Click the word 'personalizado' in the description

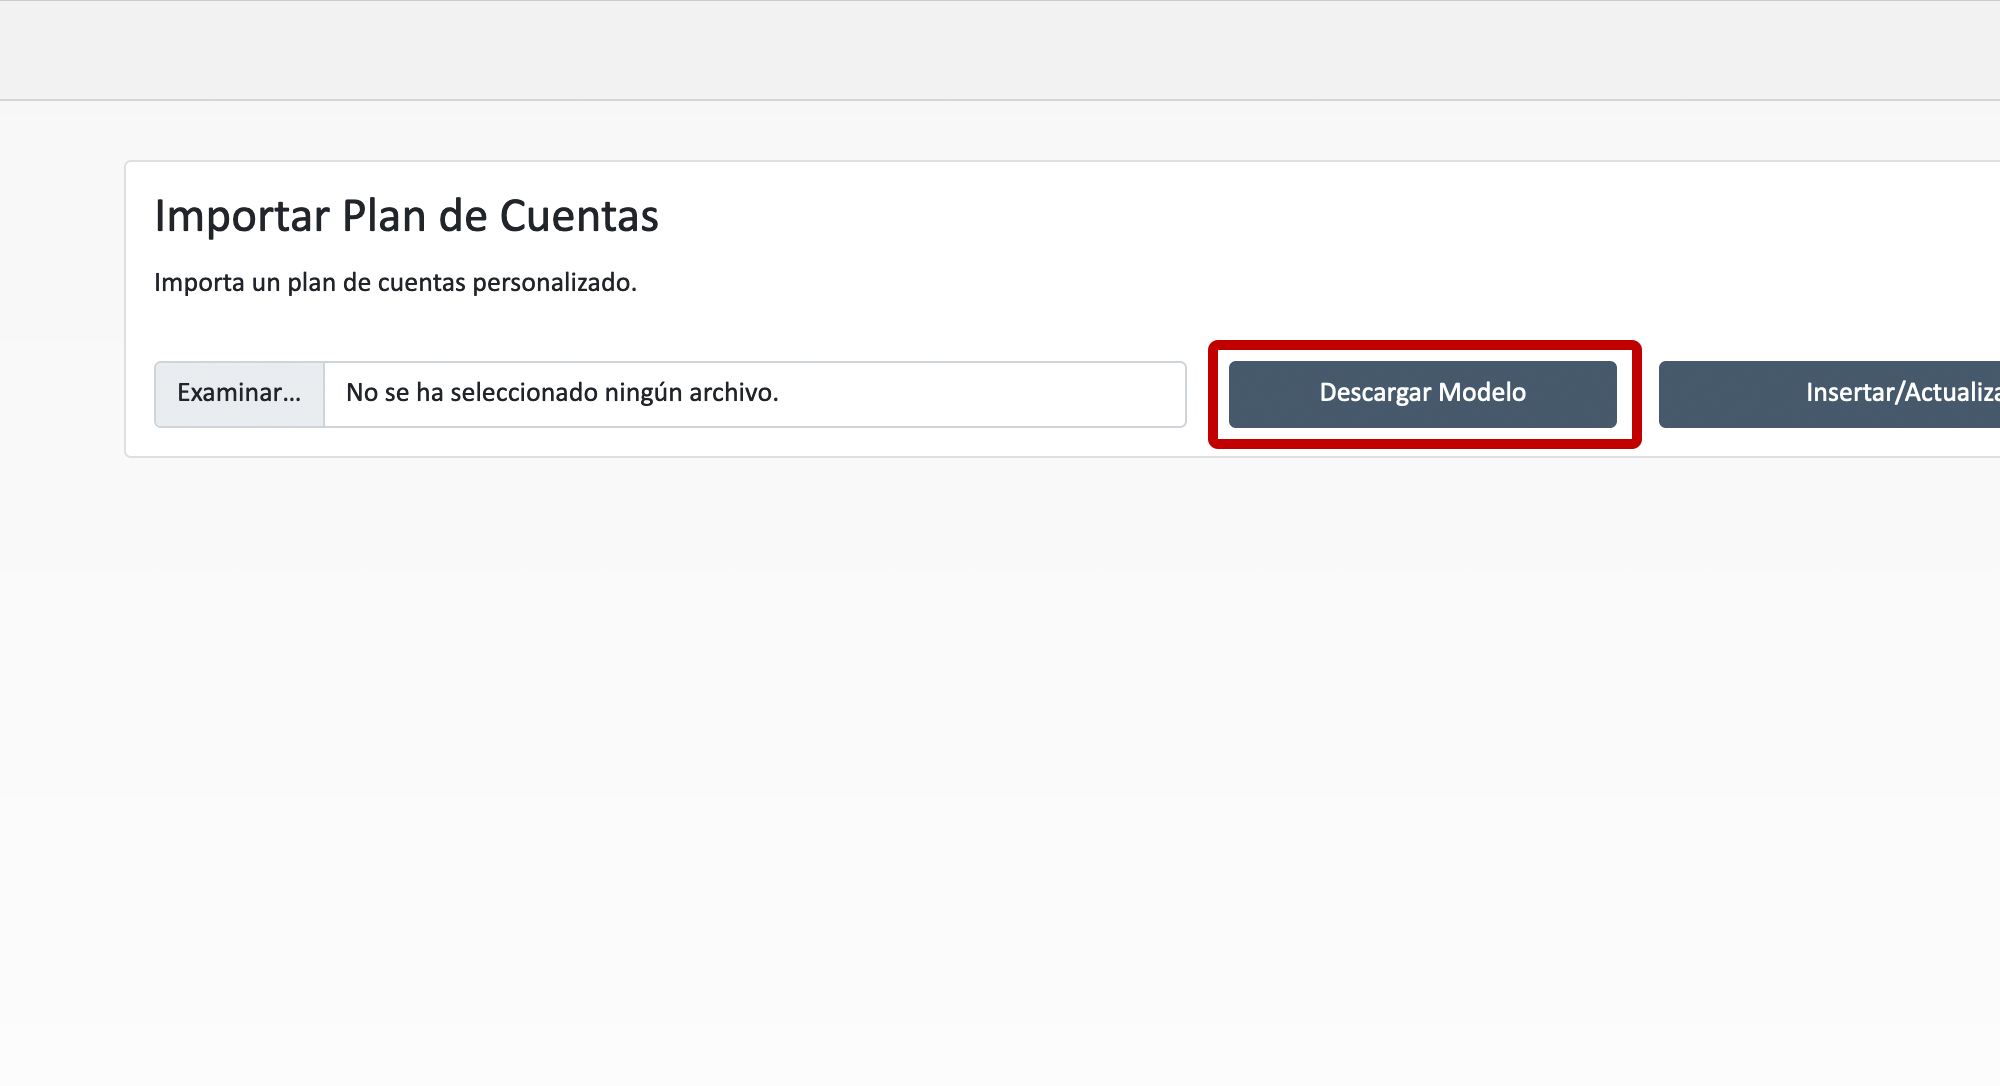click(554, 283)
